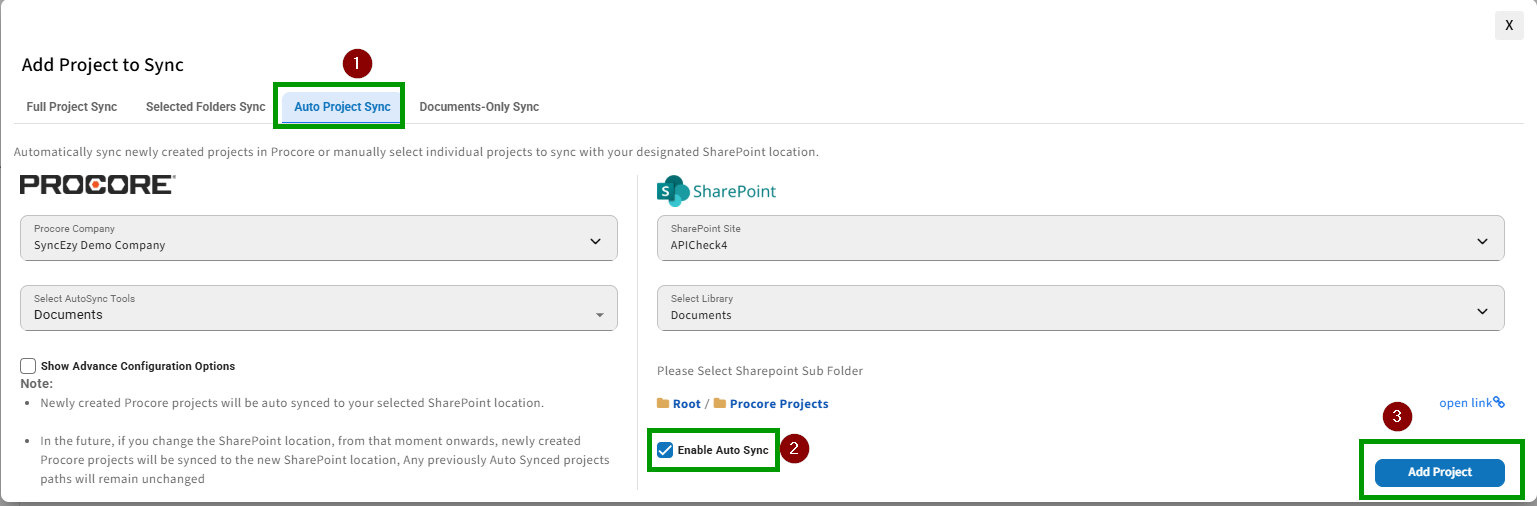This screenshot has width=1537, height=506.
Task: Select the Auto Project Sync tab
Action: 342,107
